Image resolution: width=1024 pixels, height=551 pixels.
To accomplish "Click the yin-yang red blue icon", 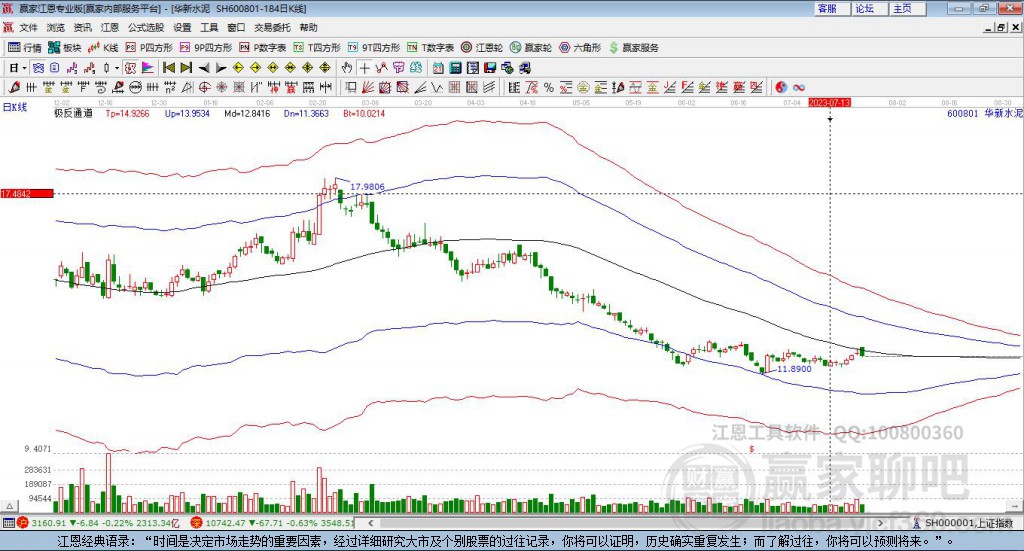I will [x=781, y=87].
